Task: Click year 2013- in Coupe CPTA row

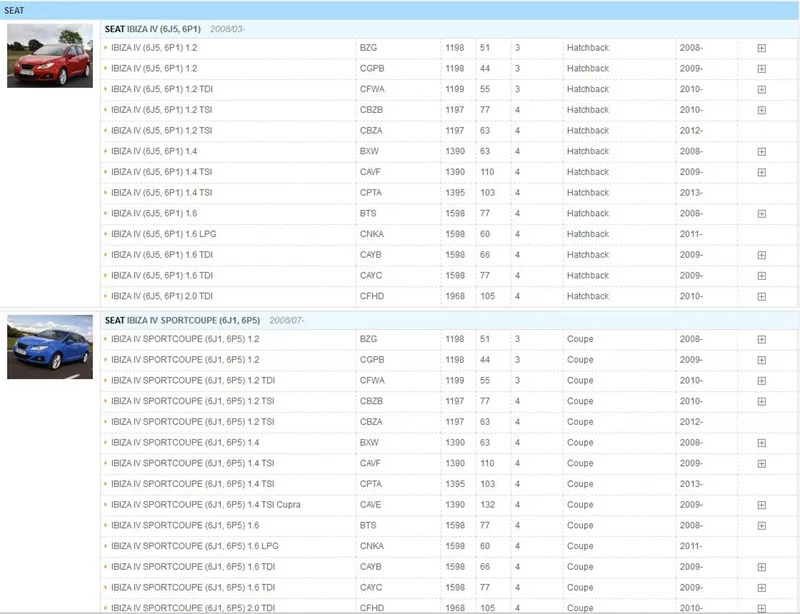Action: (x=691, y=484)
